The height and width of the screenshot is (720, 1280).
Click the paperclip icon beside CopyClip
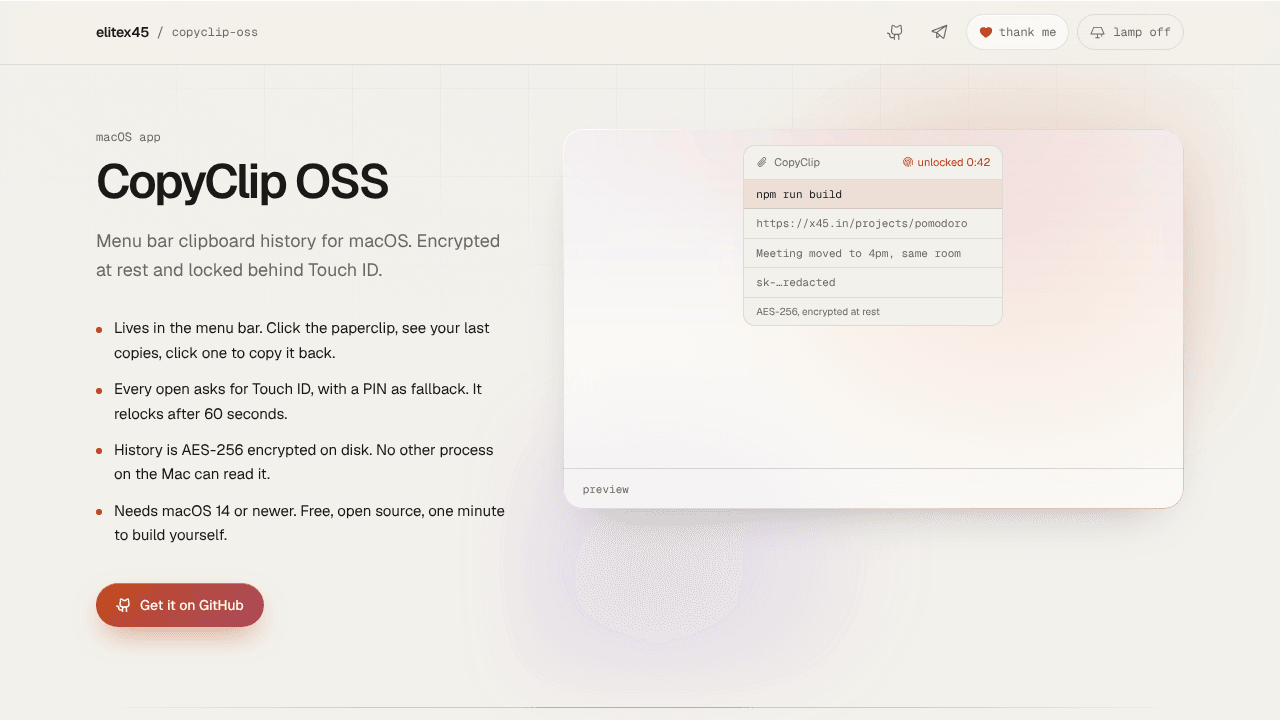(762, 162)
